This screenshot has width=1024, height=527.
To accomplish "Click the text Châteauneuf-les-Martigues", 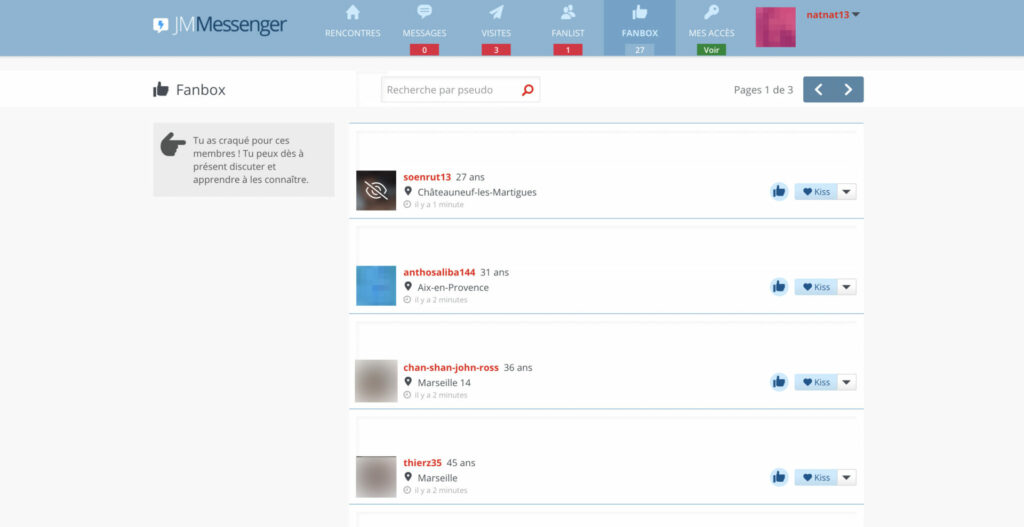I will (x=477, y=192).
